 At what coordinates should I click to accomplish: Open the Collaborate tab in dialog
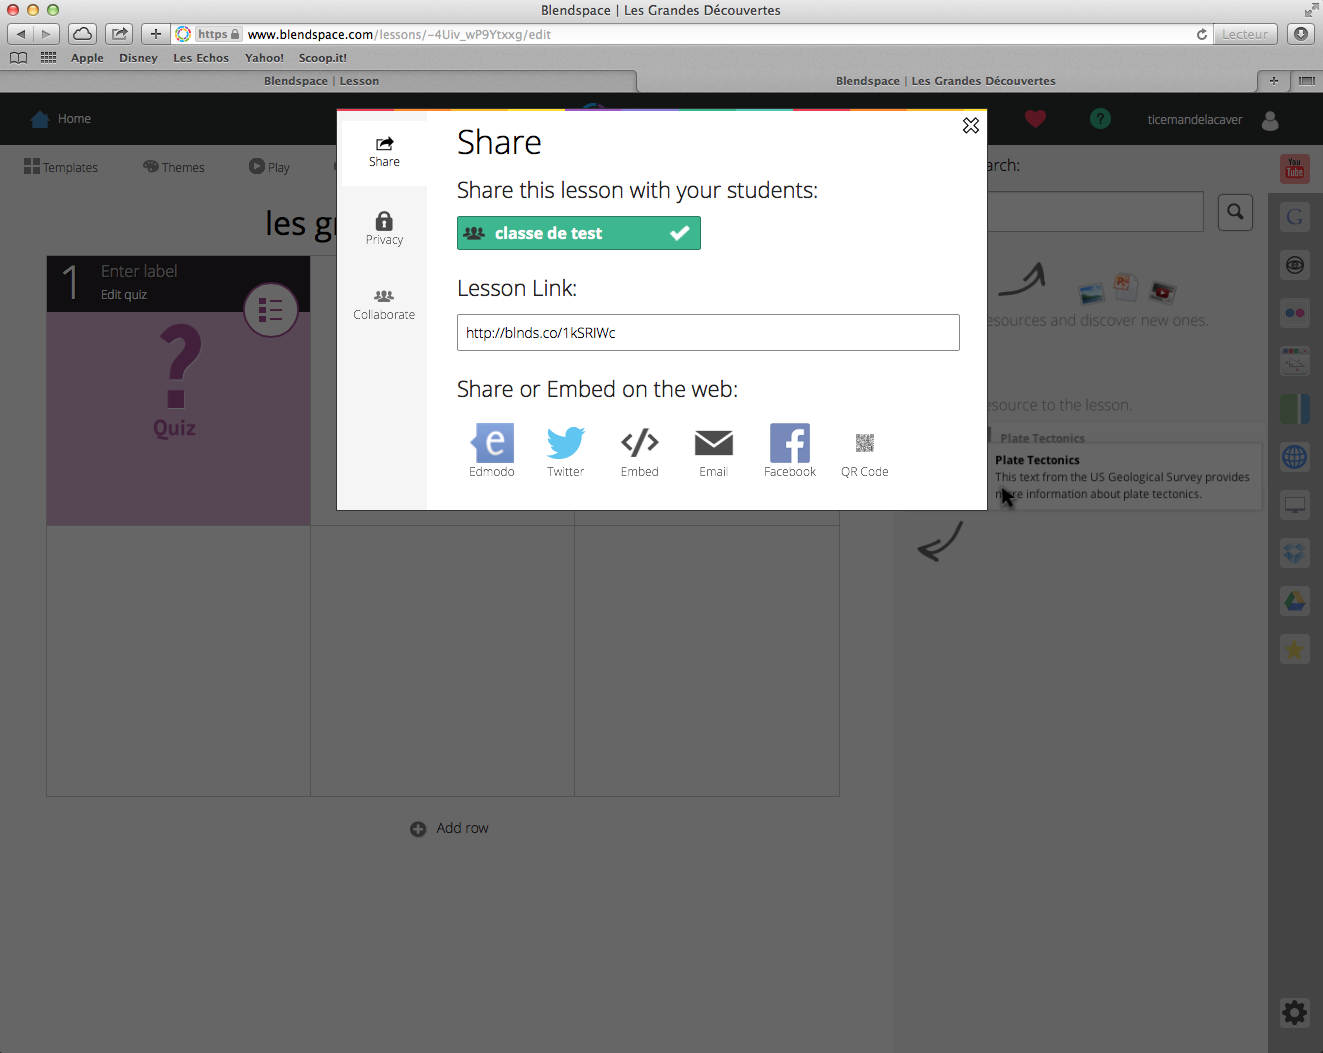tap(384, 304)
